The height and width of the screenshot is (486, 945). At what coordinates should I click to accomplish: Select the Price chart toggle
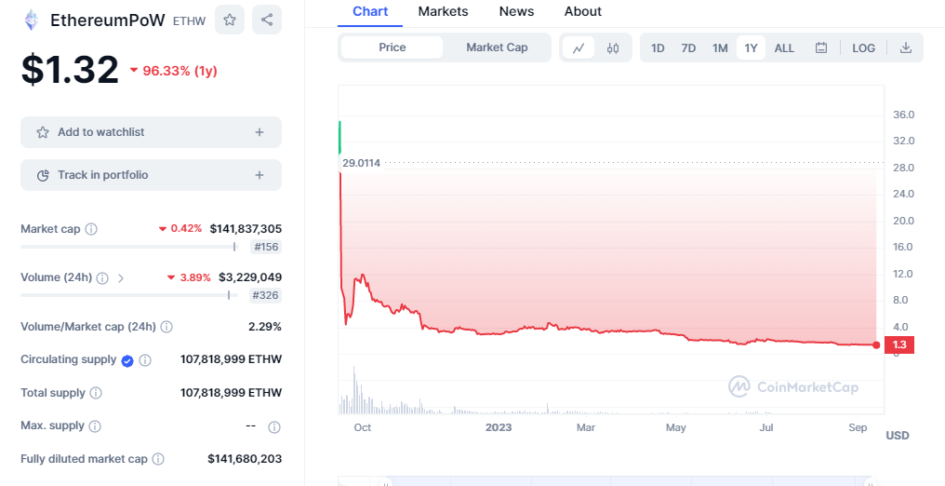coord(392,48)
